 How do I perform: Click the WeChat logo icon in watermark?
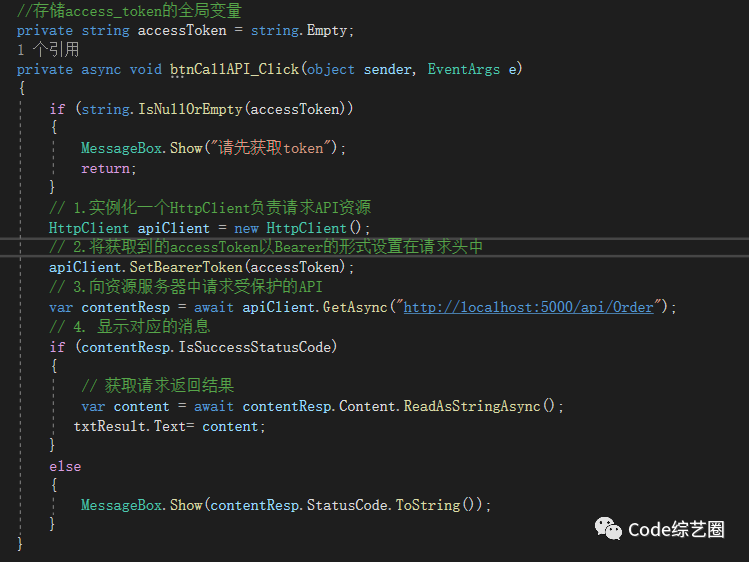608,529
